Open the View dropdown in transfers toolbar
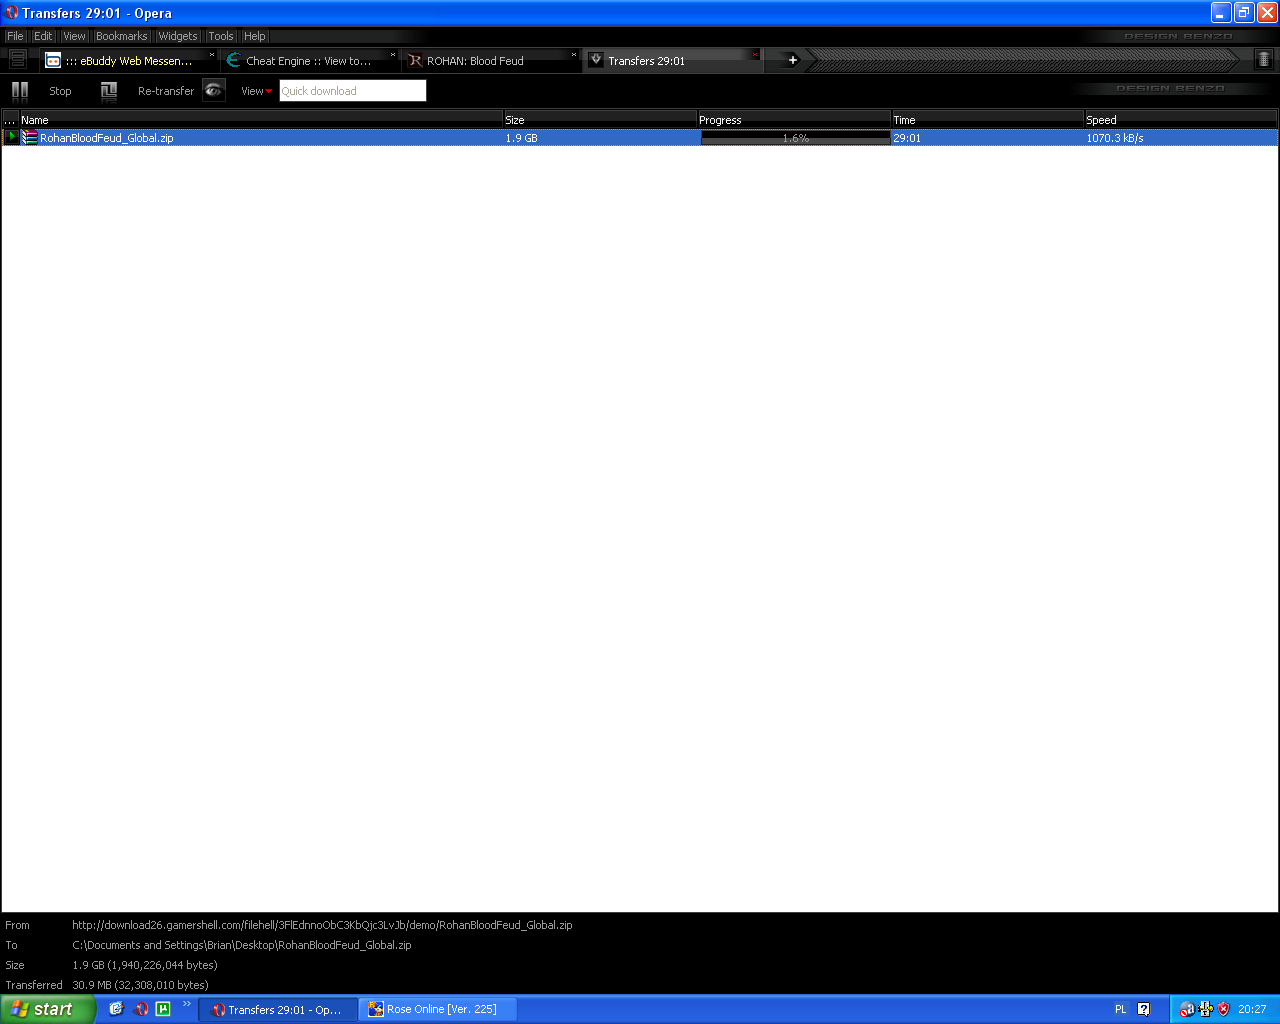Image resolution: width=1280 pixels, height=1024 pixels. pos(256,91)
